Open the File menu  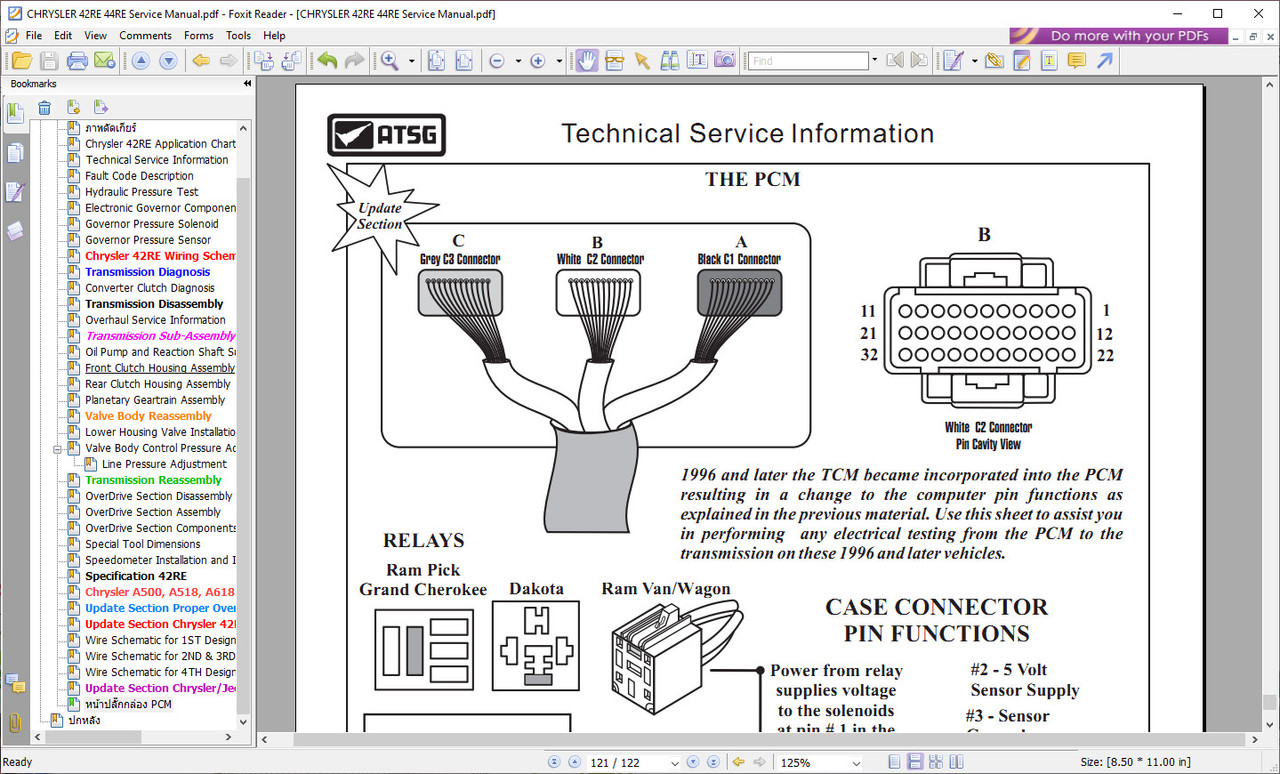click(33, 35)
